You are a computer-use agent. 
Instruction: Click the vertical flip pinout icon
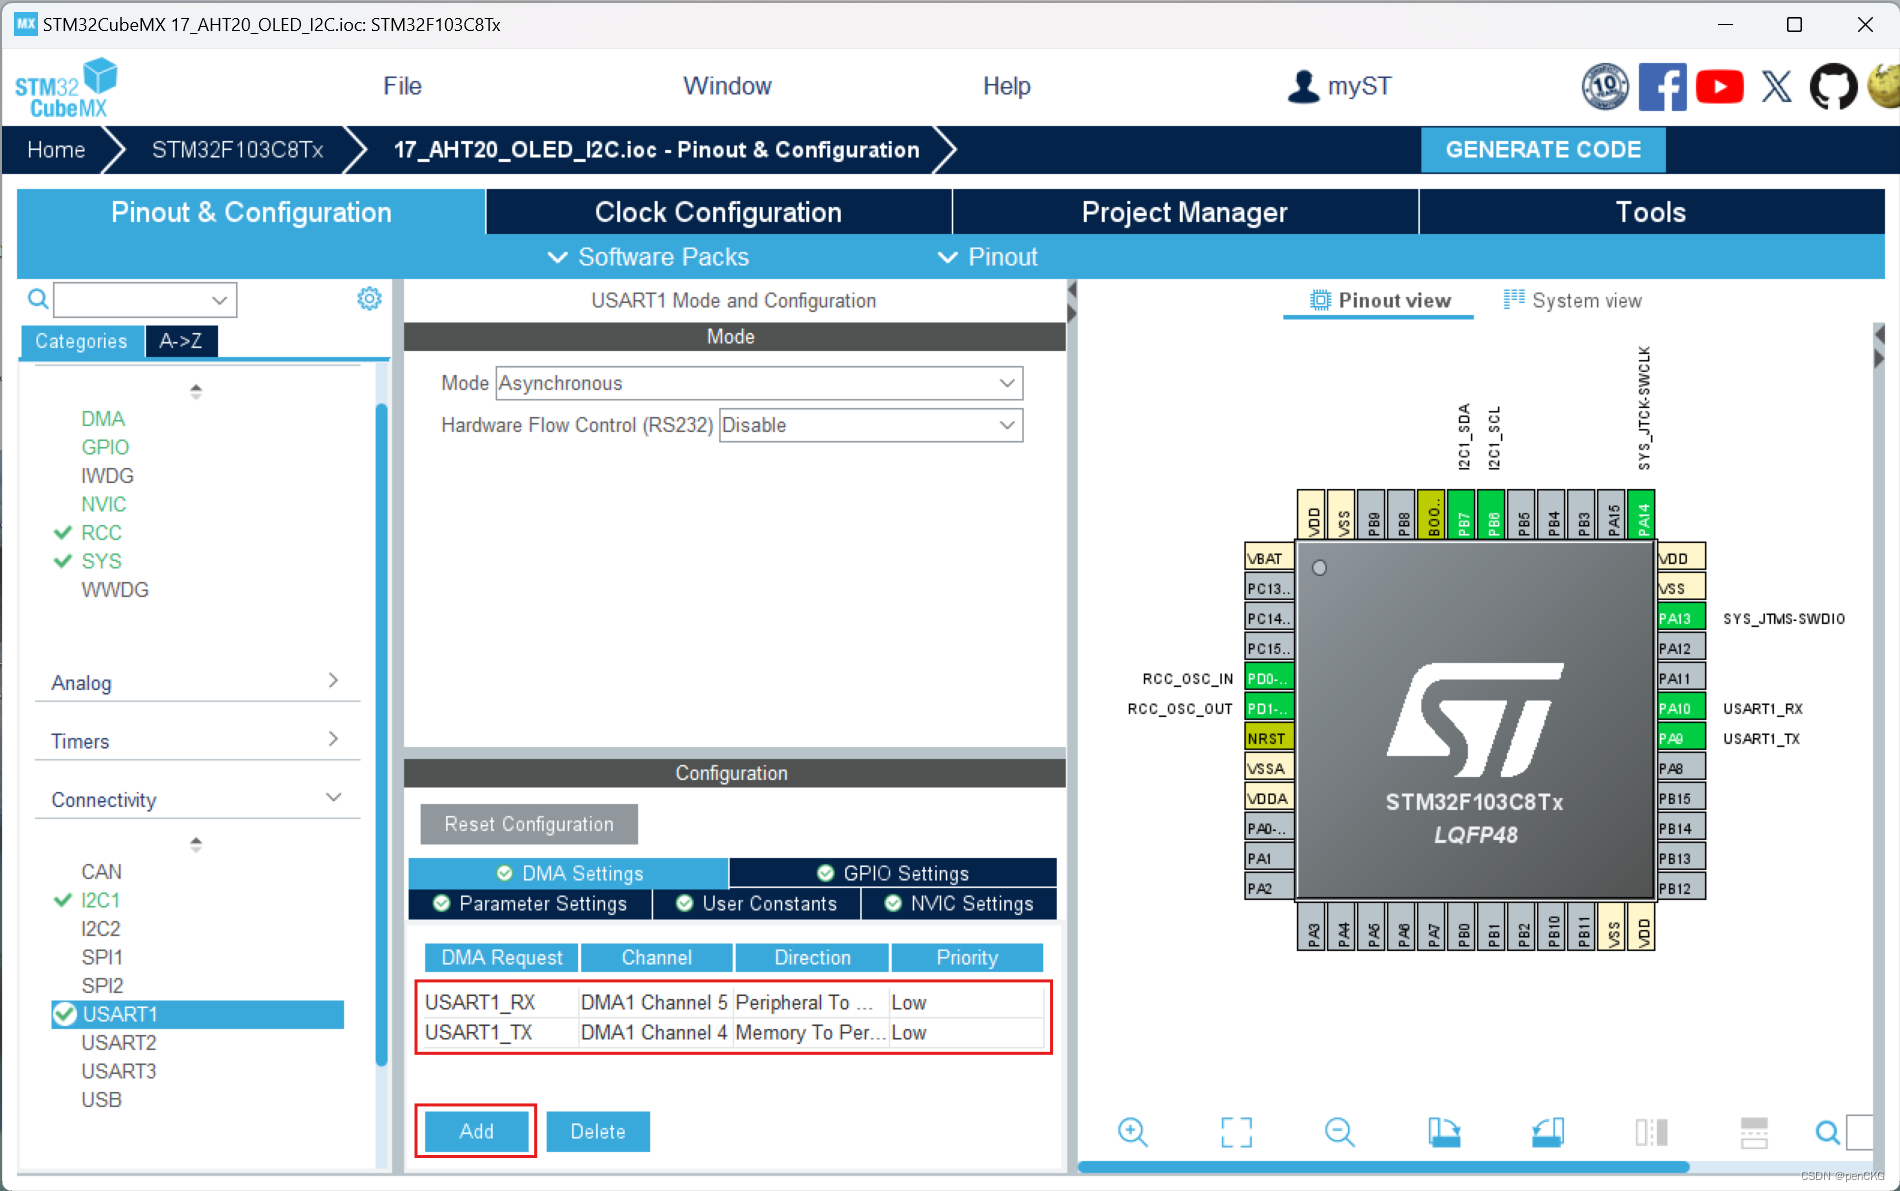1754,1132
